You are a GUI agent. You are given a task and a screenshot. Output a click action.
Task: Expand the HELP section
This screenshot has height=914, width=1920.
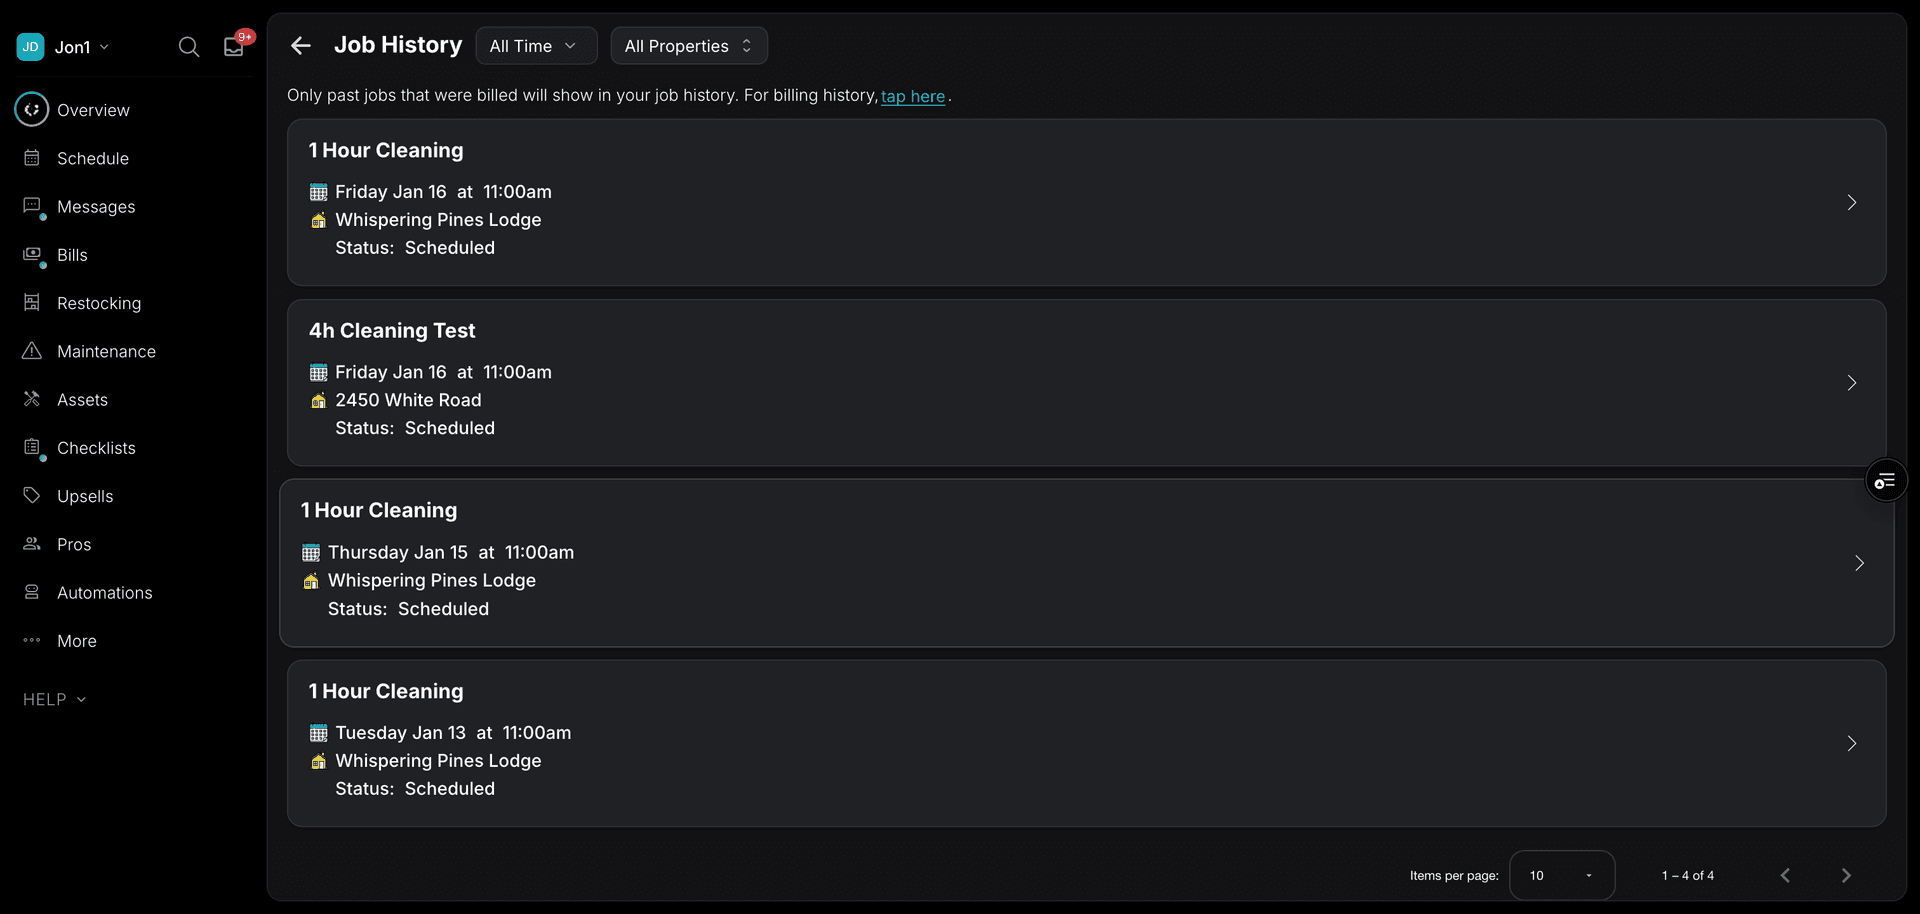(x=55, y=699)
